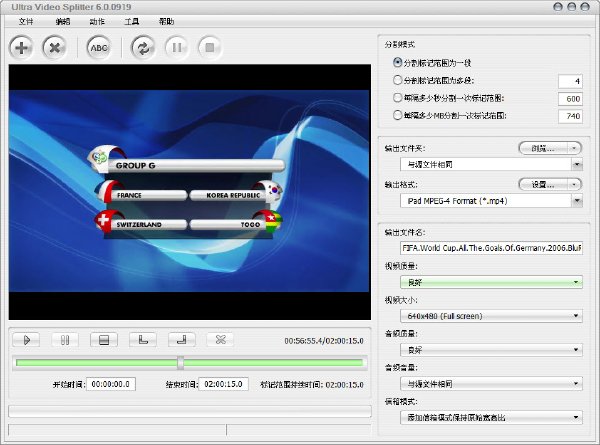
Task: Click the full-screen preview button under video
Action: tap(104, 340)
